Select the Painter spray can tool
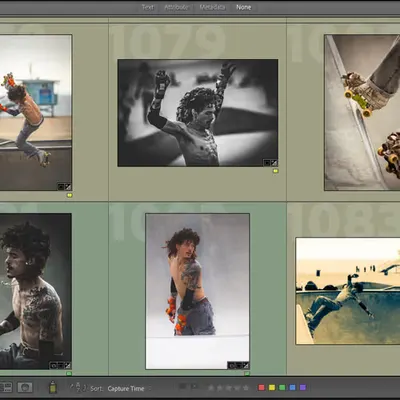Viewport: 400px width, 400px height. click(x=53, y=387)
